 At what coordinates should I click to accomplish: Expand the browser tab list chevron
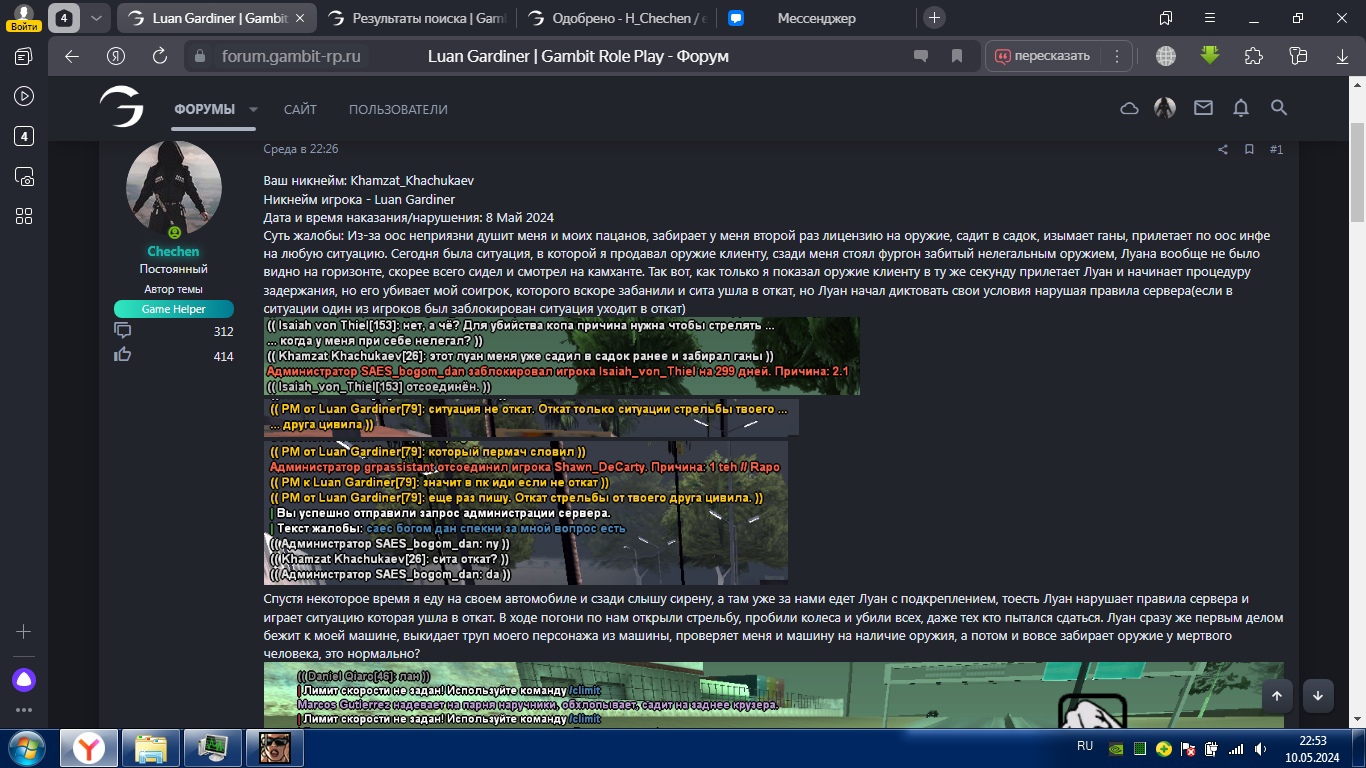[x=95, y=18]
